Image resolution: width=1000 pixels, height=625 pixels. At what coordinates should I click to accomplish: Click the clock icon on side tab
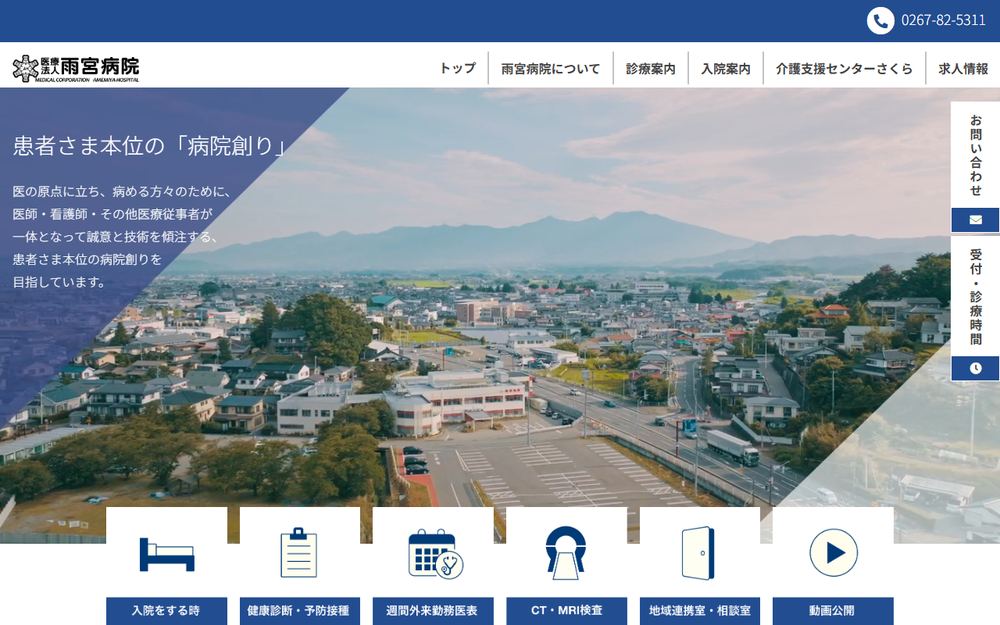point(976,369)
